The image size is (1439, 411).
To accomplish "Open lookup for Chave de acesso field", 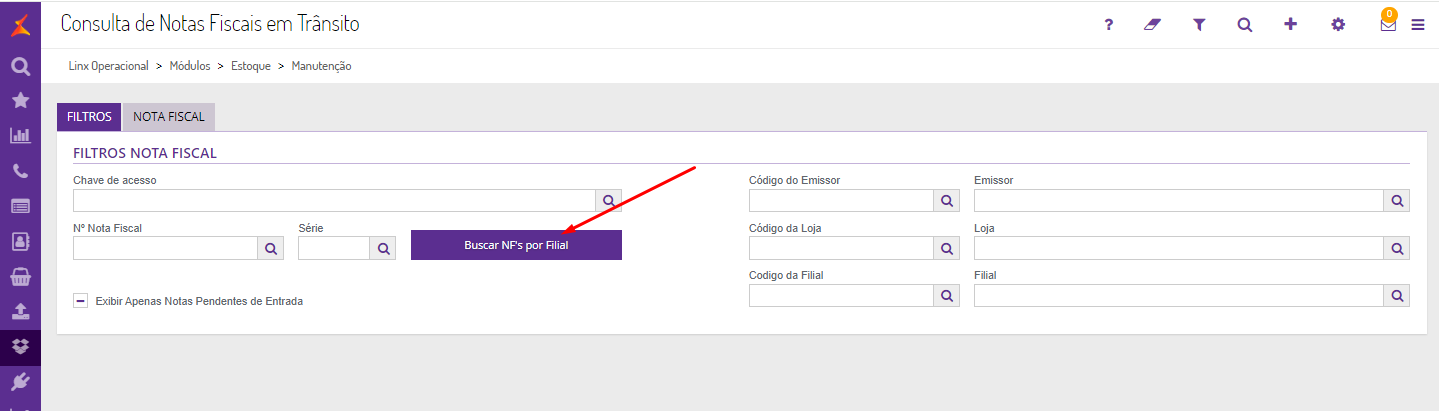I will point(609,200).
